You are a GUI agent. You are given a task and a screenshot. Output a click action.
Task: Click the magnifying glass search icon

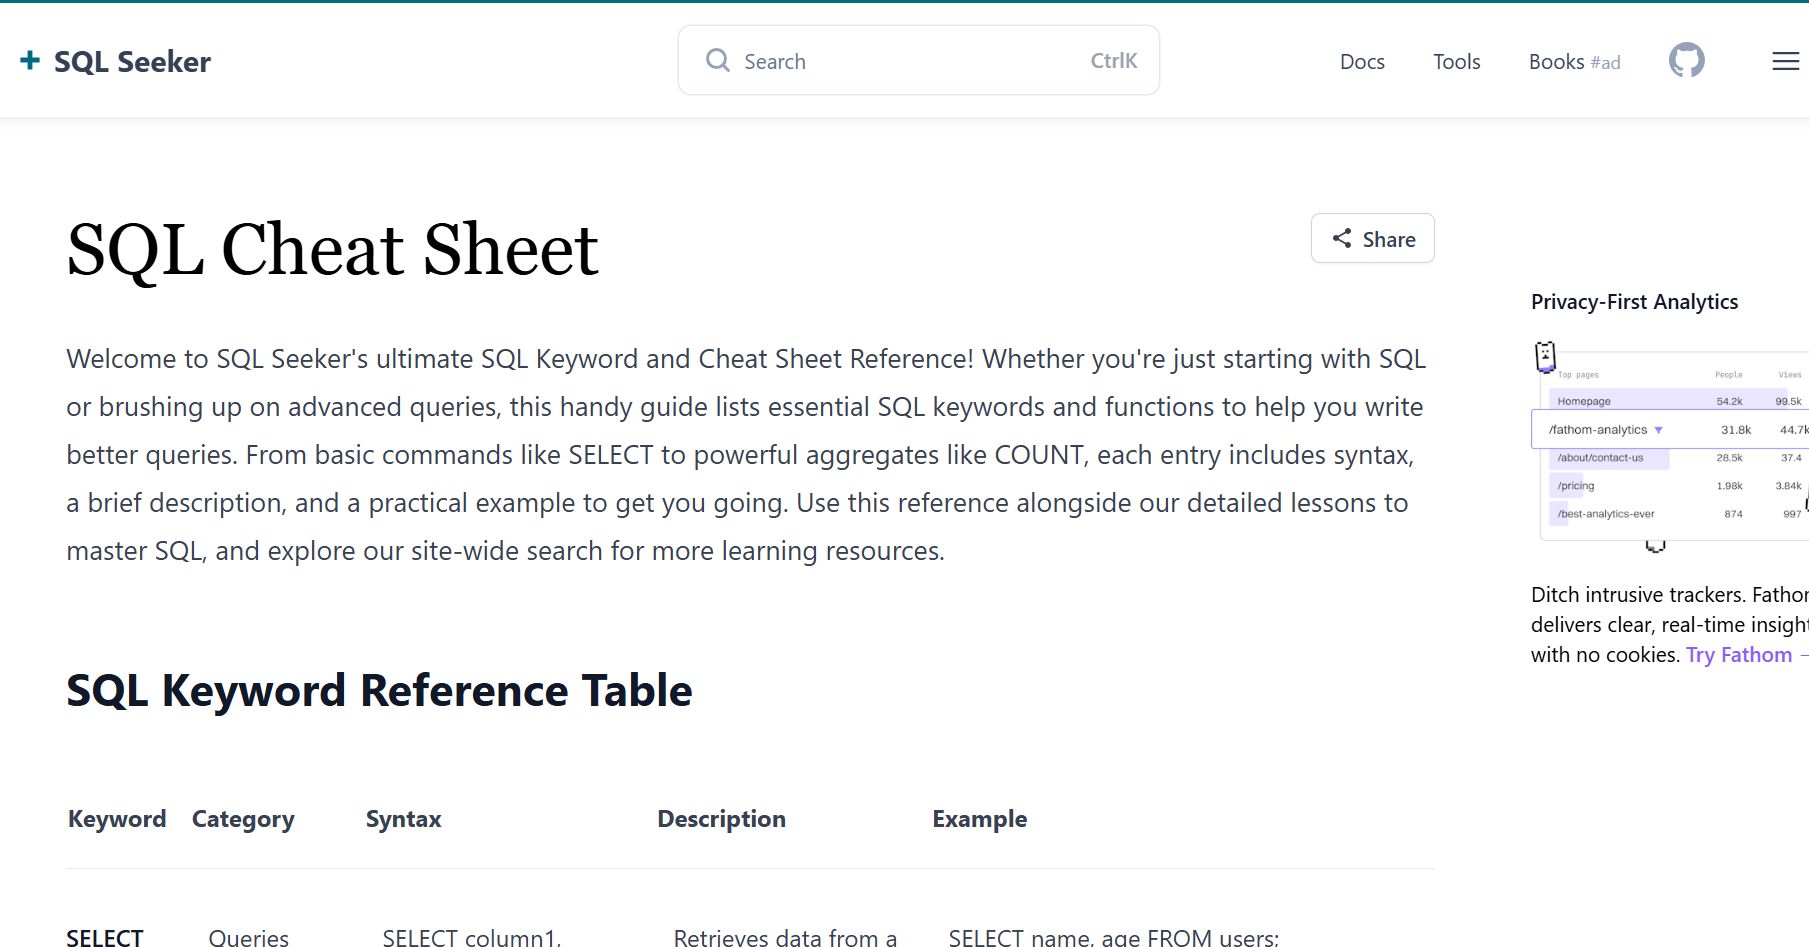point(717,60)
